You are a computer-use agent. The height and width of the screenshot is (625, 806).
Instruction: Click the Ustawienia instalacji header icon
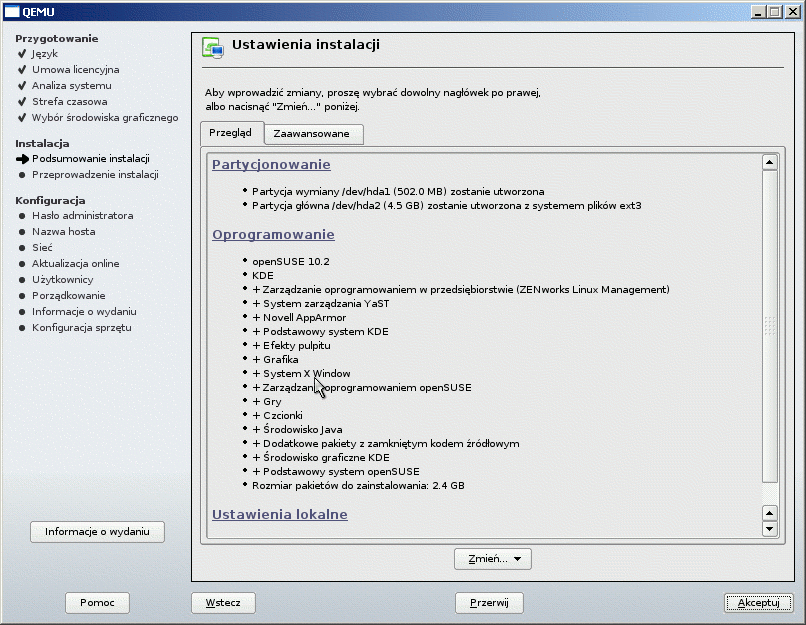212,48
